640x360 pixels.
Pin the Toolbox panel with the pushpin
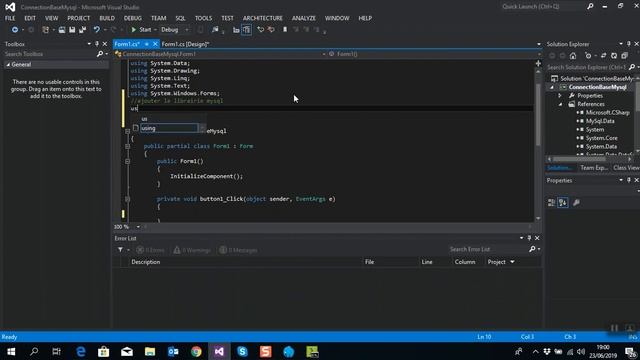point(97,44)
